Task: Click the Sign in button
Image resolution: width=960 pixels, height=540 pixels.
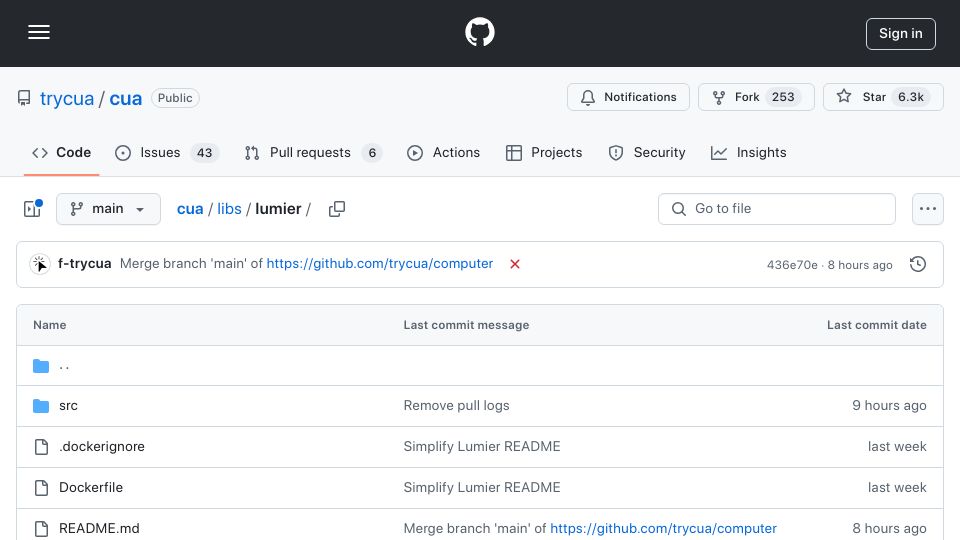Action: pos(900,34)
